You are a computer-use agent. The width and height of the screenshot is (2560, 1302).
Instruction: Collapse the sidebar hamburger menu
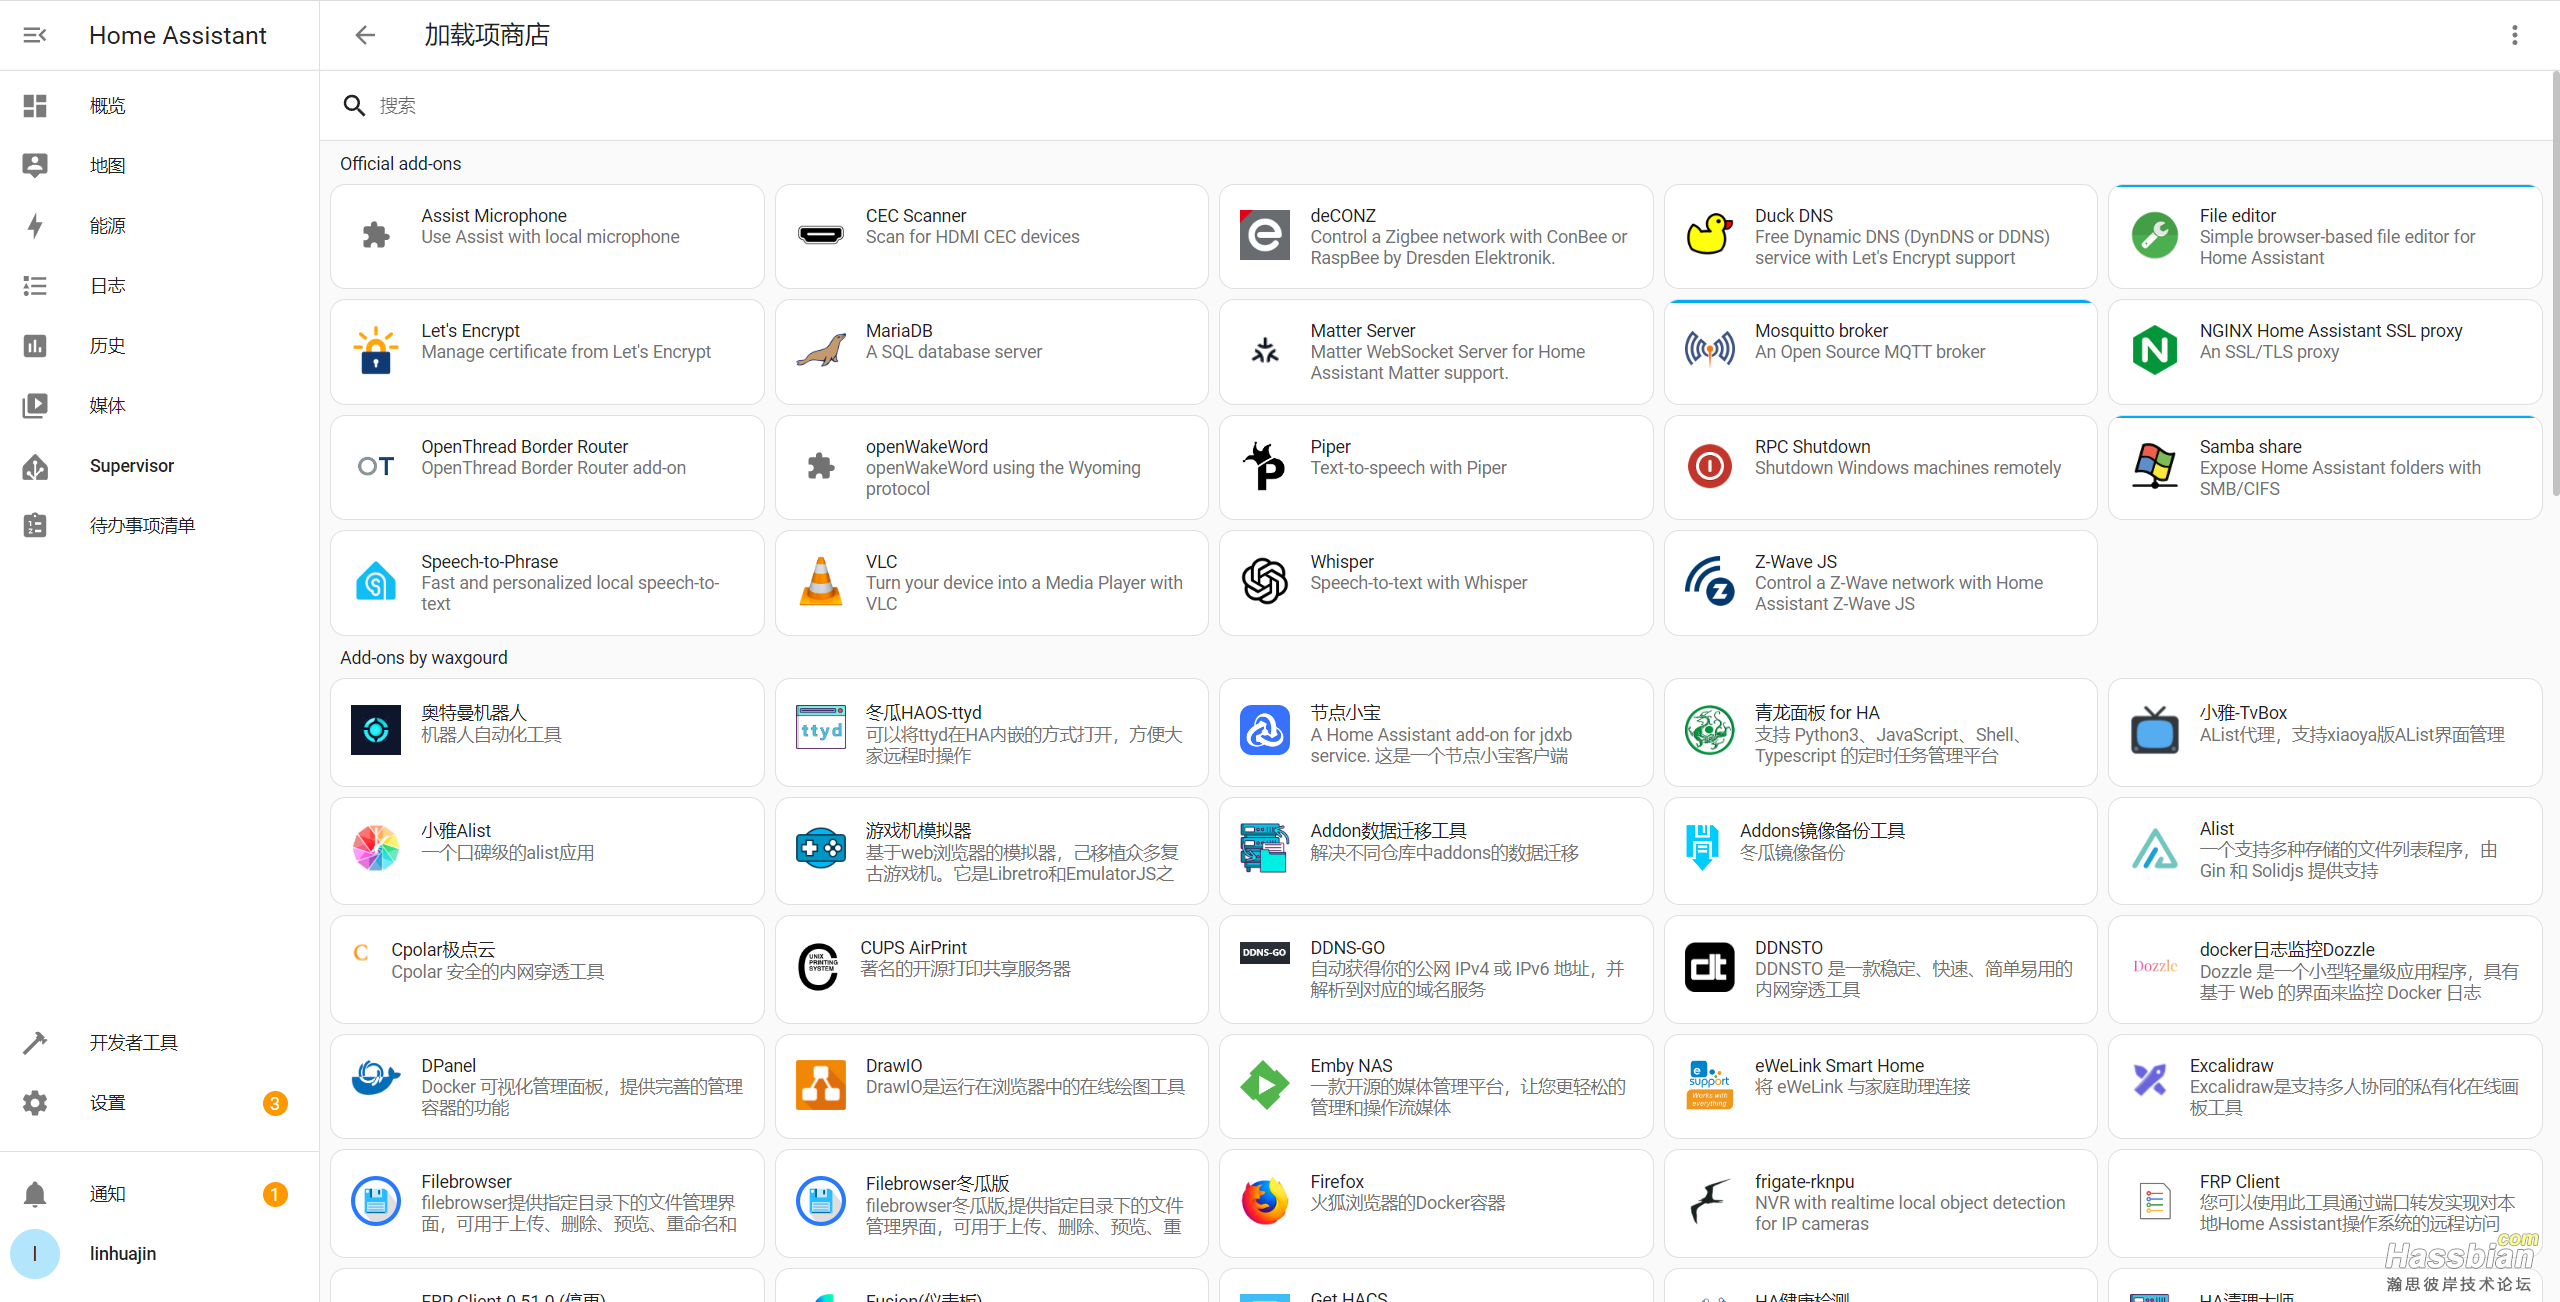pyautogui.click(x=35, y=35)
